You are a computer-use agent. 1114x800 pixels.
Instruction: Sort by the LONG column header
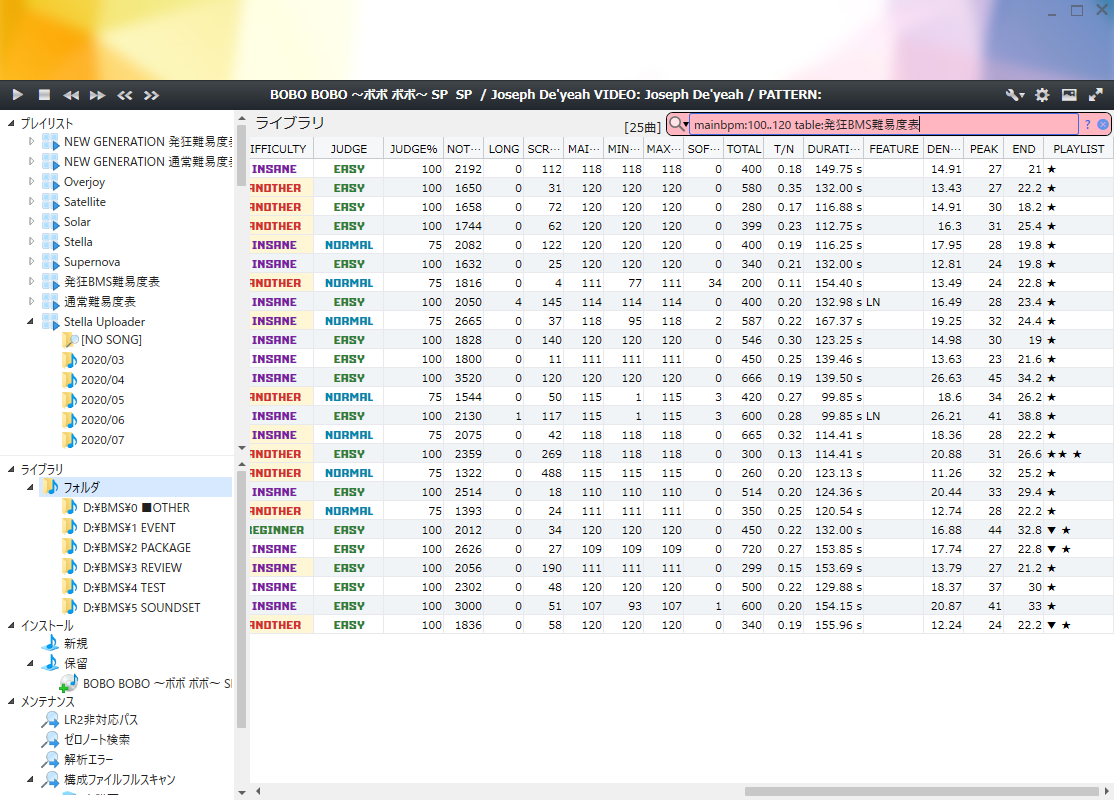pyautogui.click(x=504, y=148)
